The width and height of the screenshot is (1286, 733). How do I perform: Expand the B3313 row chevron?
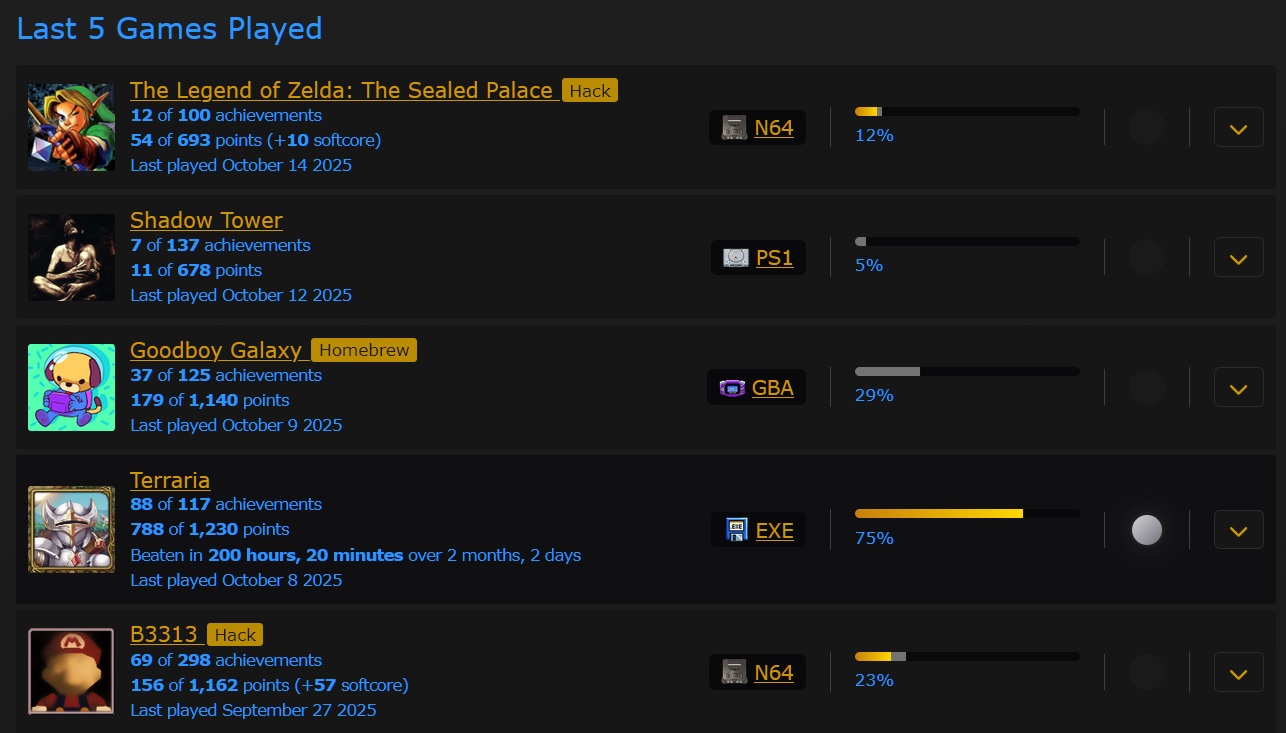pos(1238,672)
